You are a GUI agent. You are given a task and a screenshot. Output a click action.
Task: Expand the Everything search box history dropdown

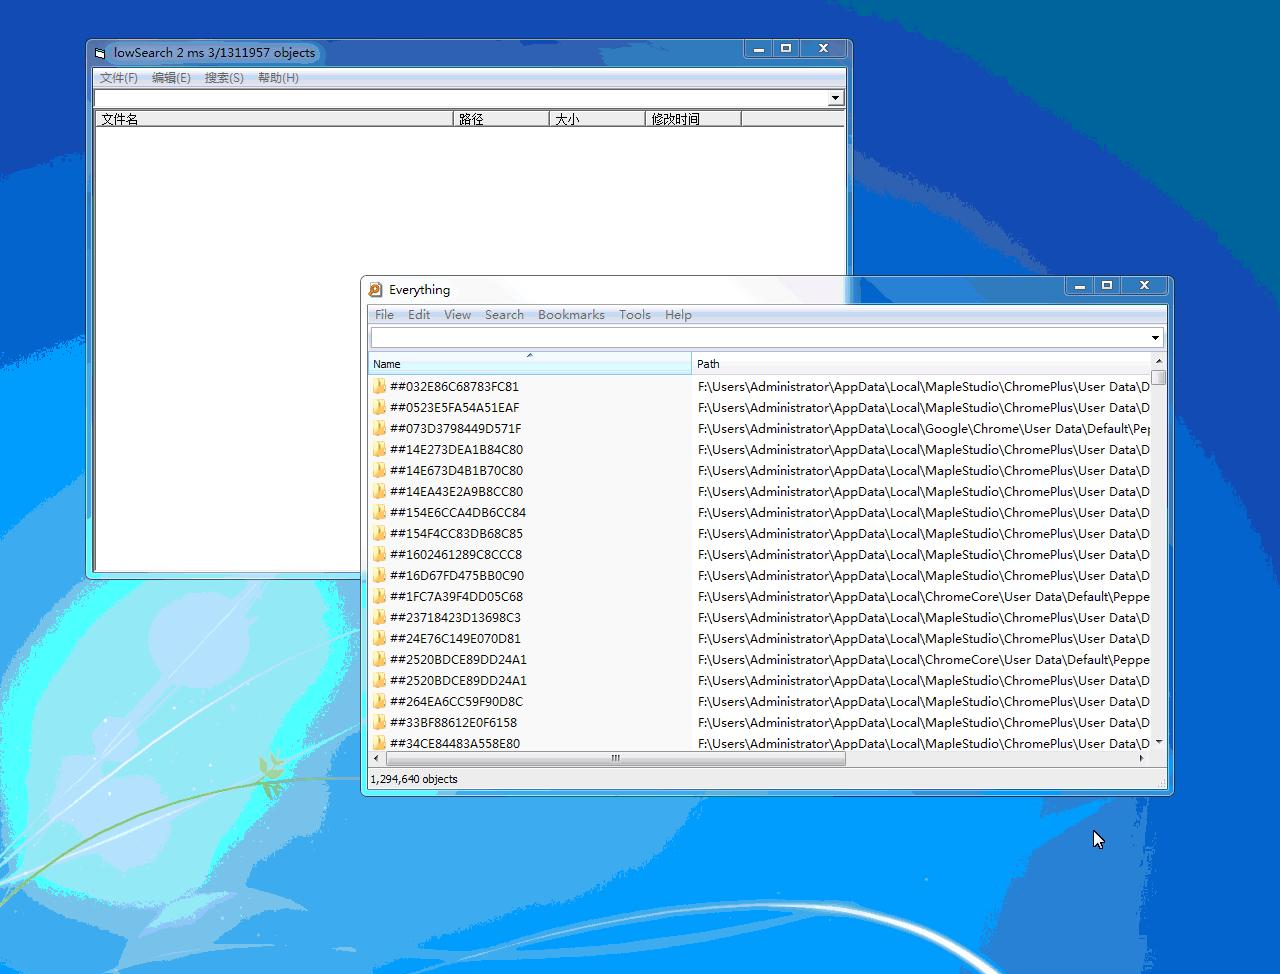(1155, 338)
